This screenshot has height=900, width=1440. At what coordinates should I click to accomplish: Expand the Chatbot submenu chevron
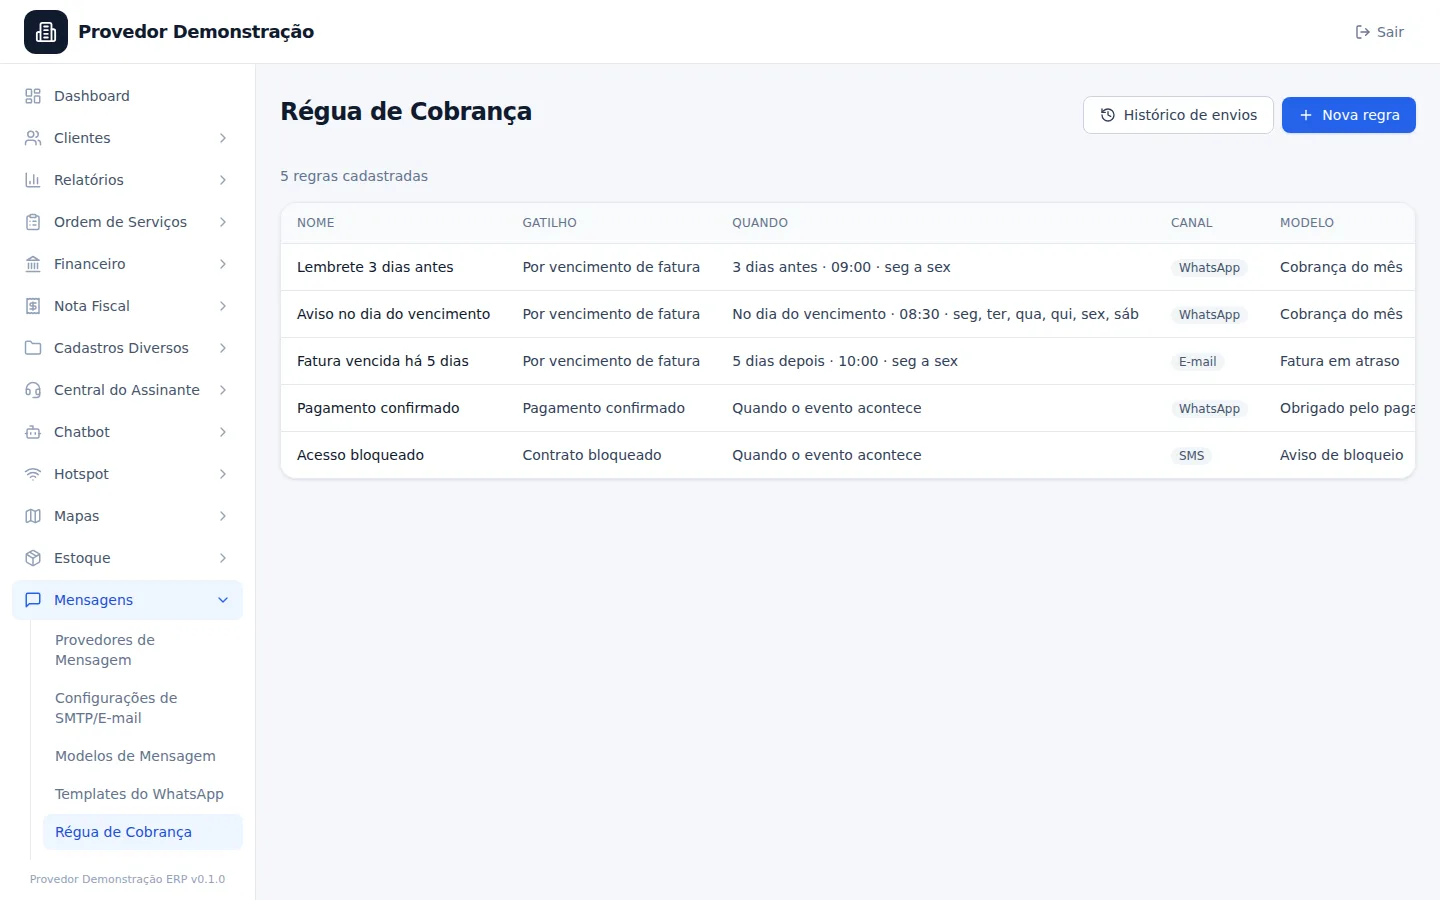tap(223, 432)
